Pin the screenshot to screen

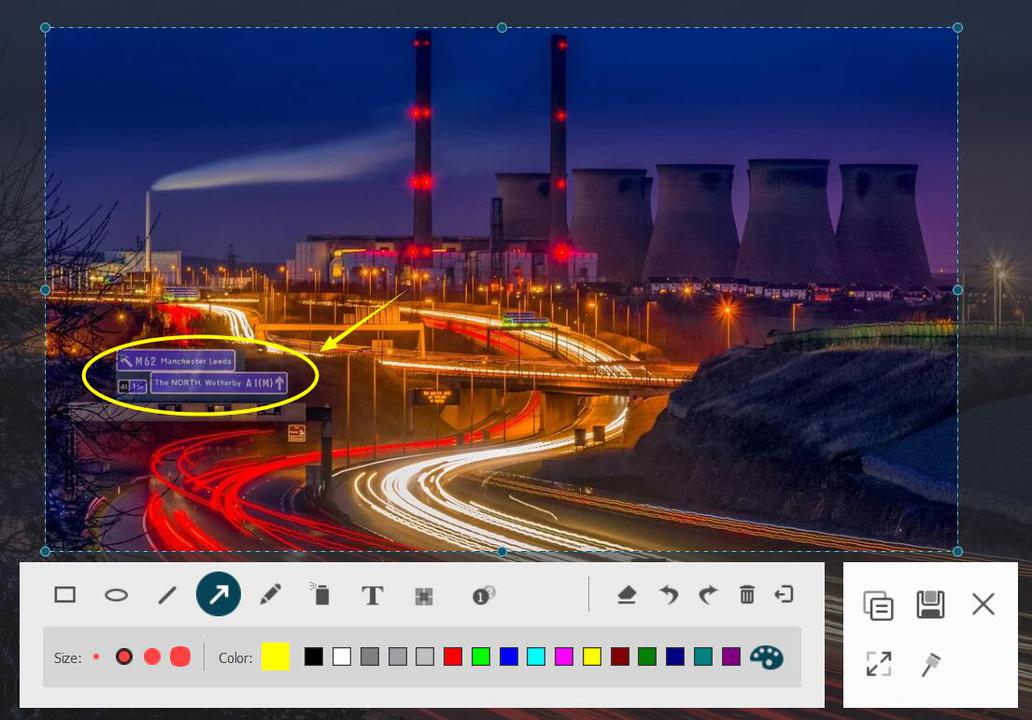pyautogui.click(x=931, y=664)
